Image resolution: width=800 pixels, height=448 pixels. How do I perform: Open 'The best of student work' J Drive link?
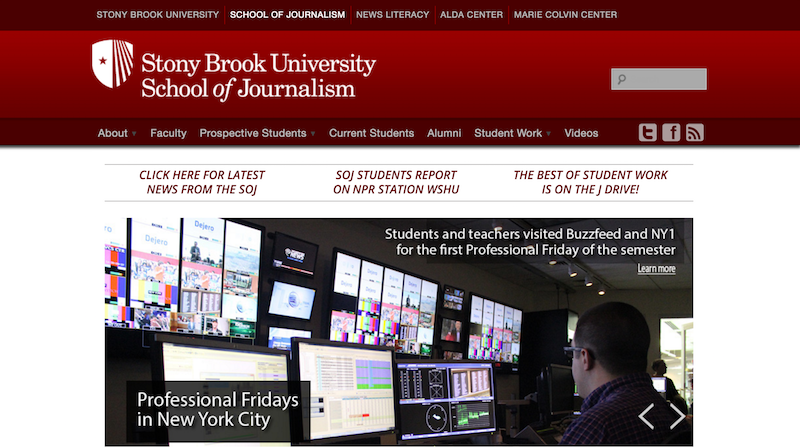point(590,182)
